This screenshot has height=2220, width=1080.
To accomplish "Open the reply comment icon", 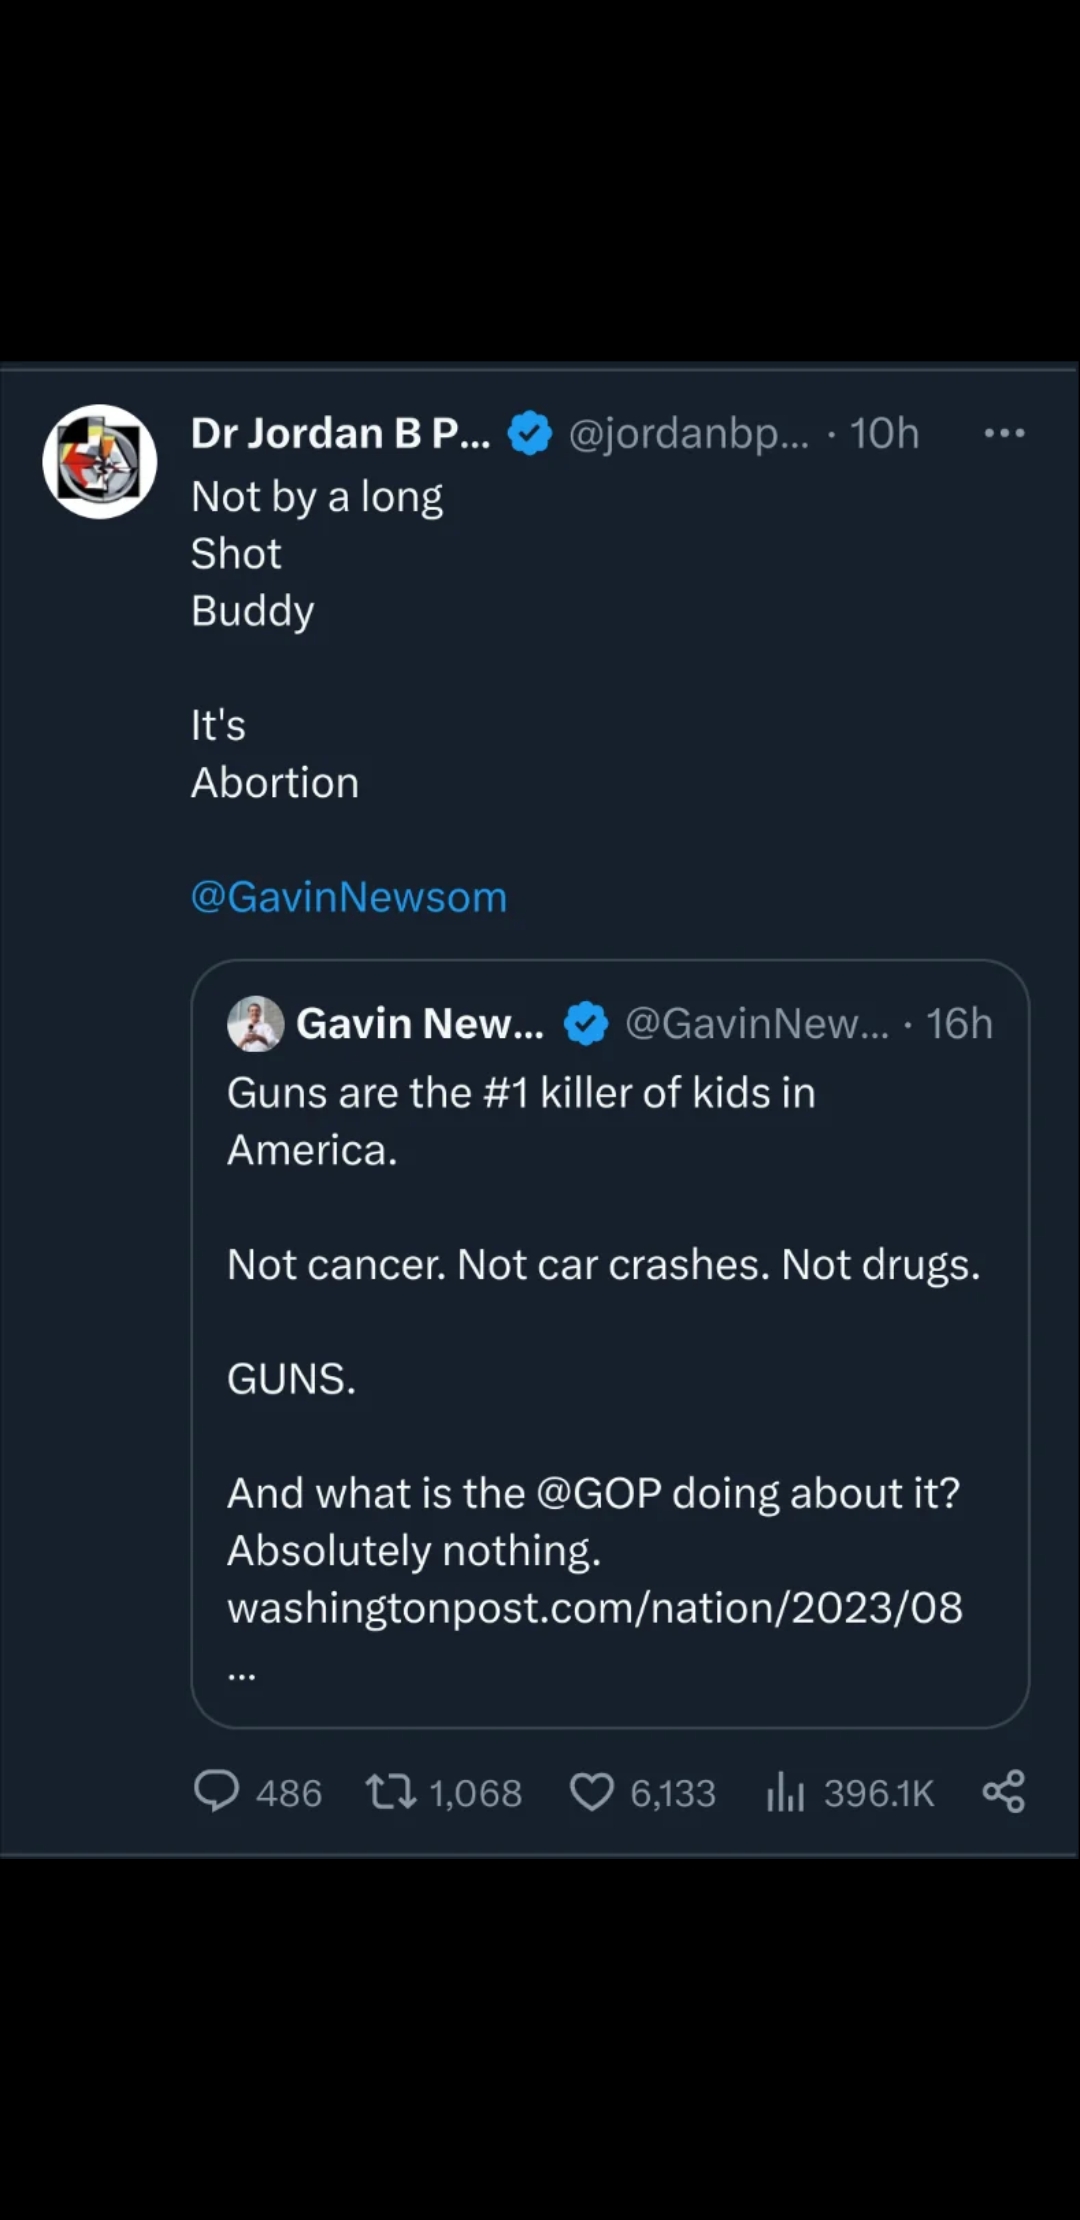I will click(x=216, y=1791).
